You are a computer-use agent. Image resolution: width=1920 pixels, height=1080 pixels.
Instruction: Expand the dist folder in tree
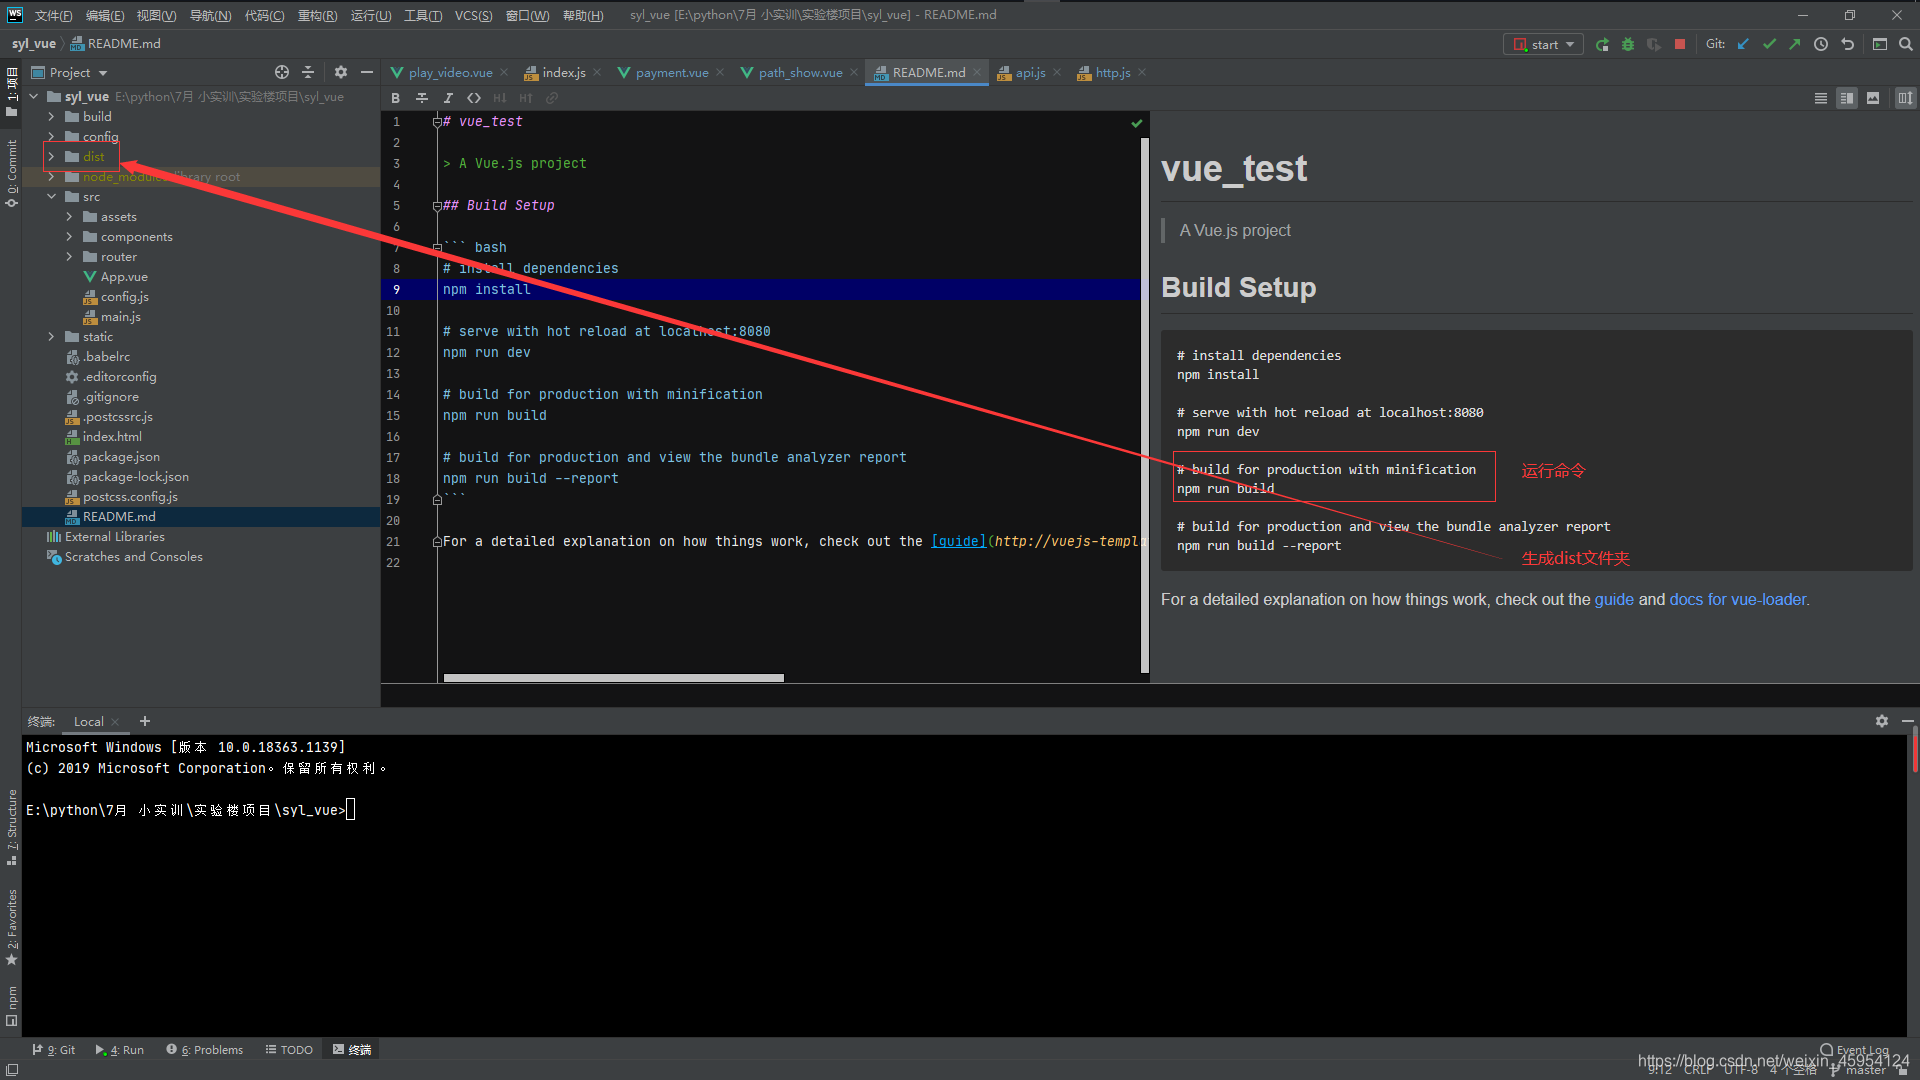pos(51,157)
